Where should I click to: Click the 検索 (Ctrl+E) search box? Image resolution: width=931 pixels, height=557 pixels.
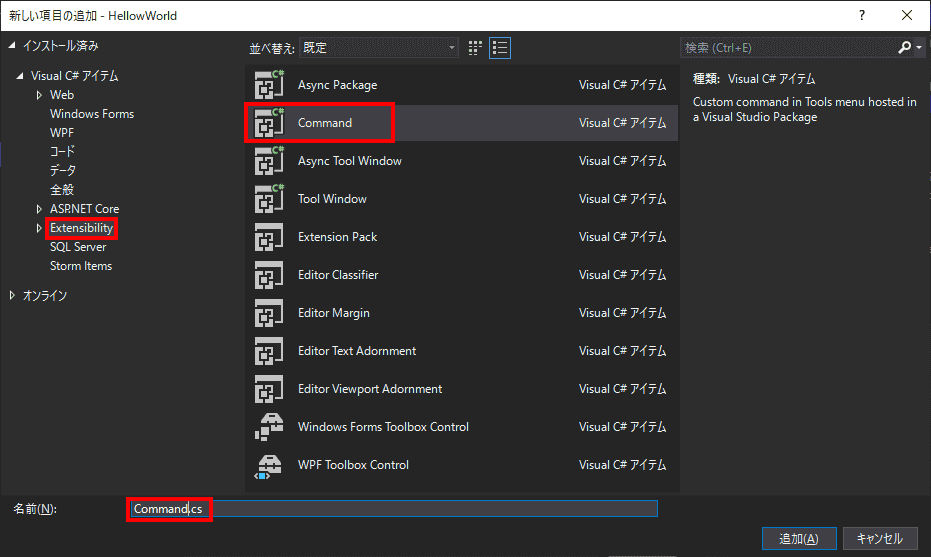click(788, 48)
